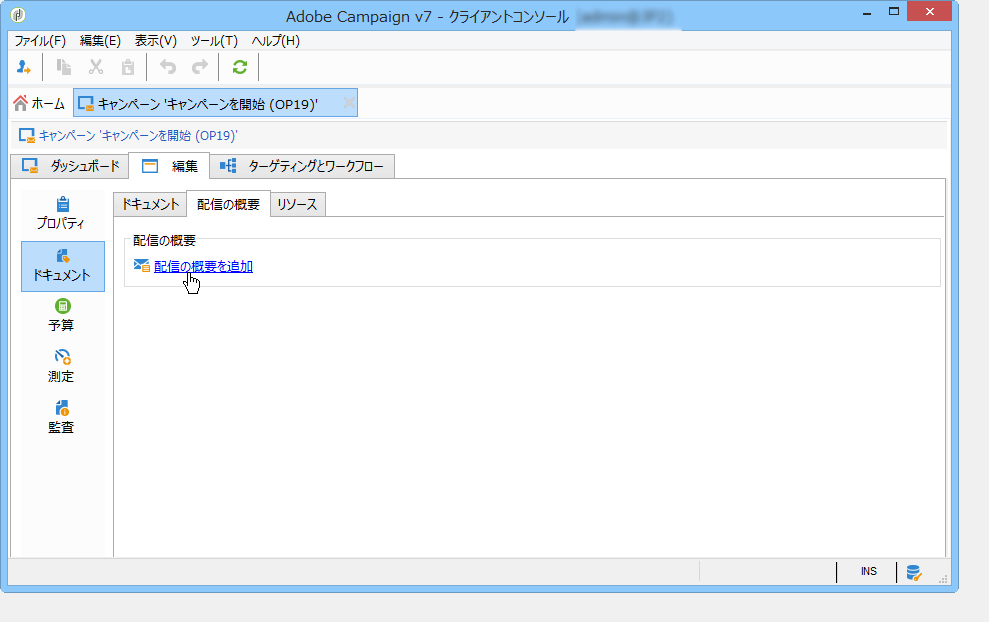Close the Adobe Campaign window
This screenshot has height=622, width=989.
[929, 12]
